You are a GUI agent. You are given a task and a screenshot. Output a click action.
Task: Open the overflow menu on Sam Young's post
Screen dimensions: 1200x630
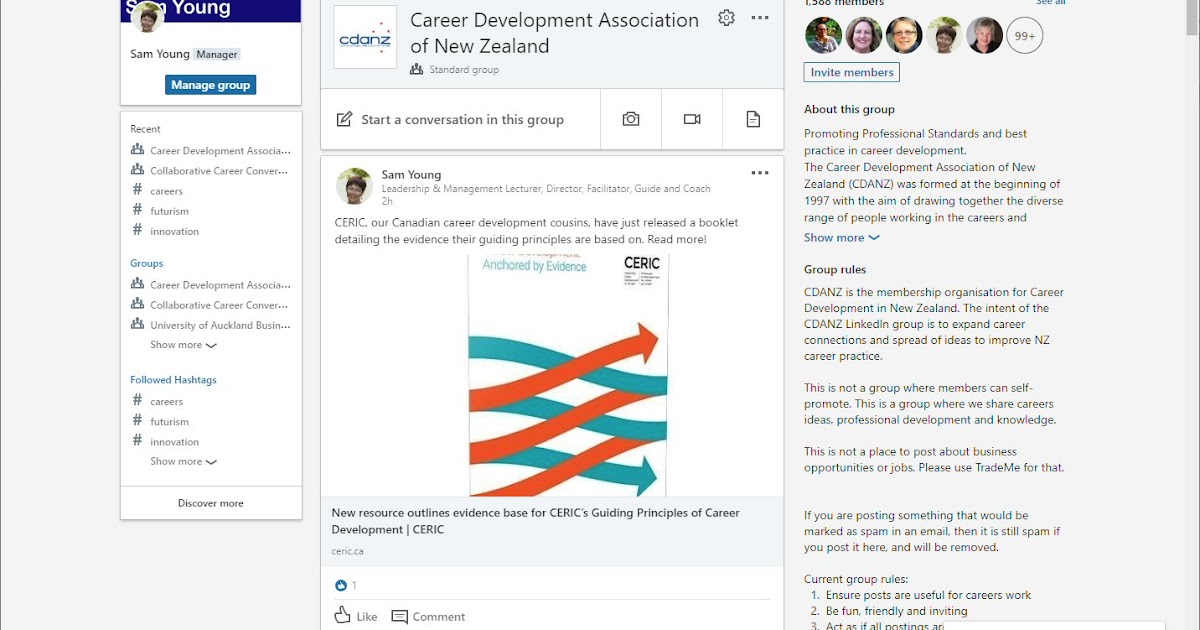click(760, 172)
